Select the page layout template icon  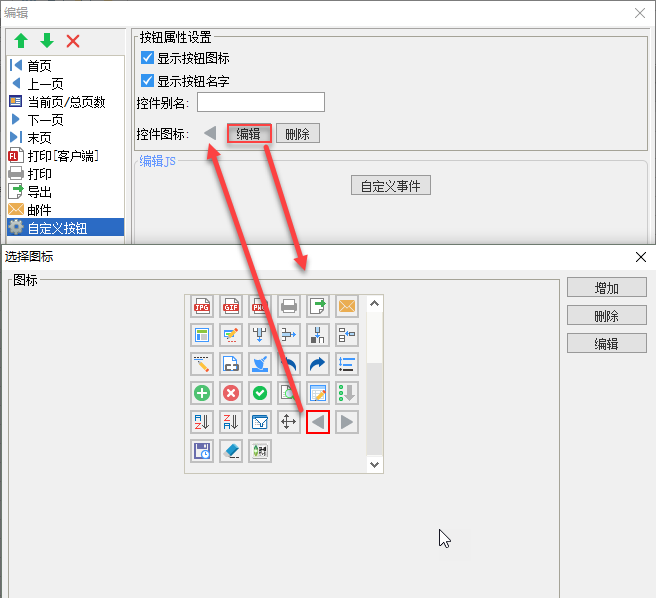[x=202, y=335]
